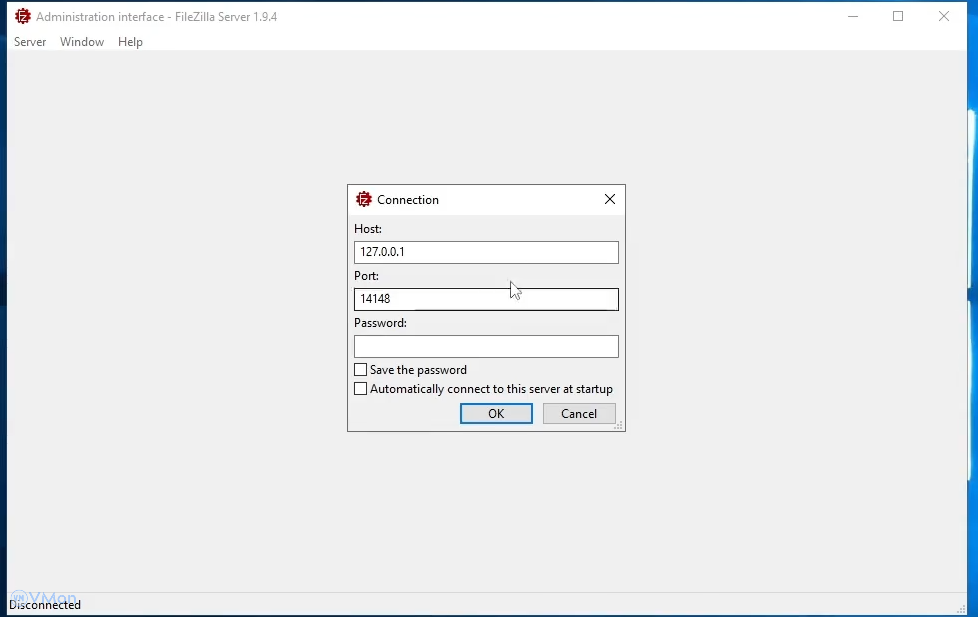
Task: Click the FileZilla icon in Connection dialog title
Action: (364, 199)
